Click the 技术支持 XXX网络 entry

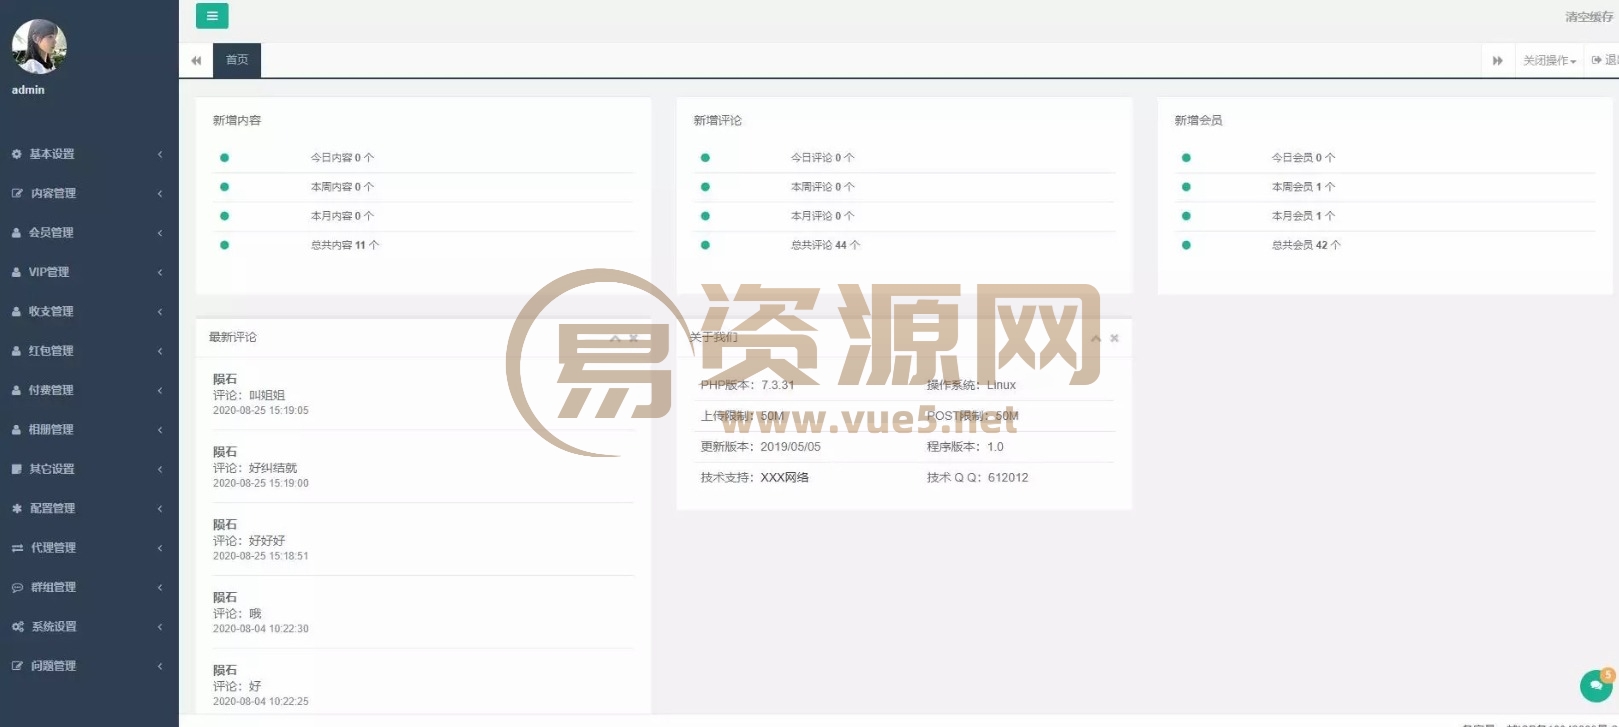point(754,478)
